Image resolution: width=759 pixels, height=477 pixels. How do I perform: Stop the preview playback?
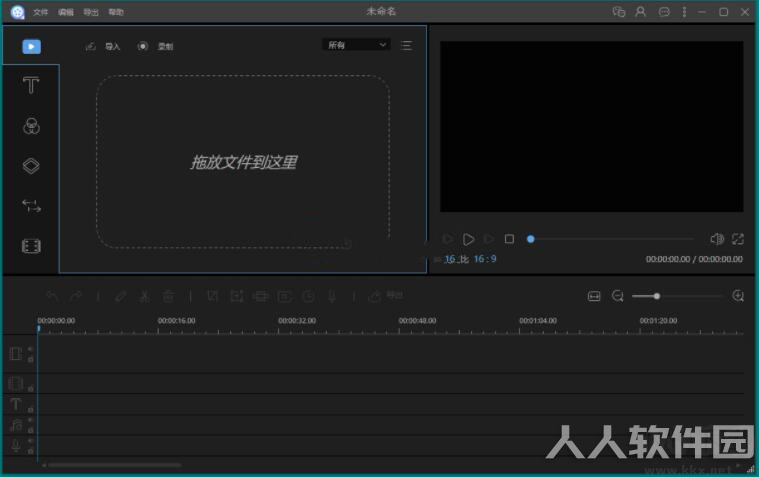(509, 239)
